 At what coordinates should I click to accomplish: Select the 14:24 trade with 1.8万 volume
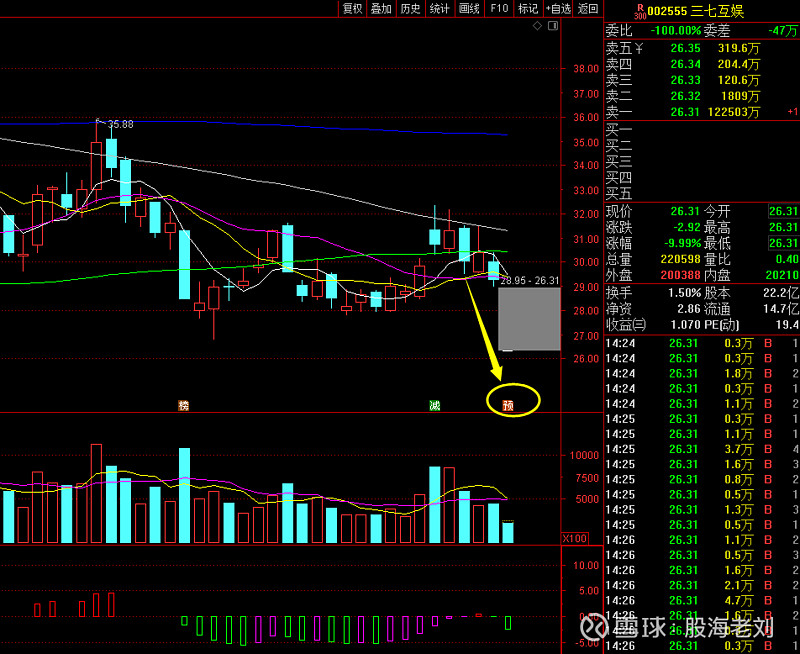click(x=702, y=373)
